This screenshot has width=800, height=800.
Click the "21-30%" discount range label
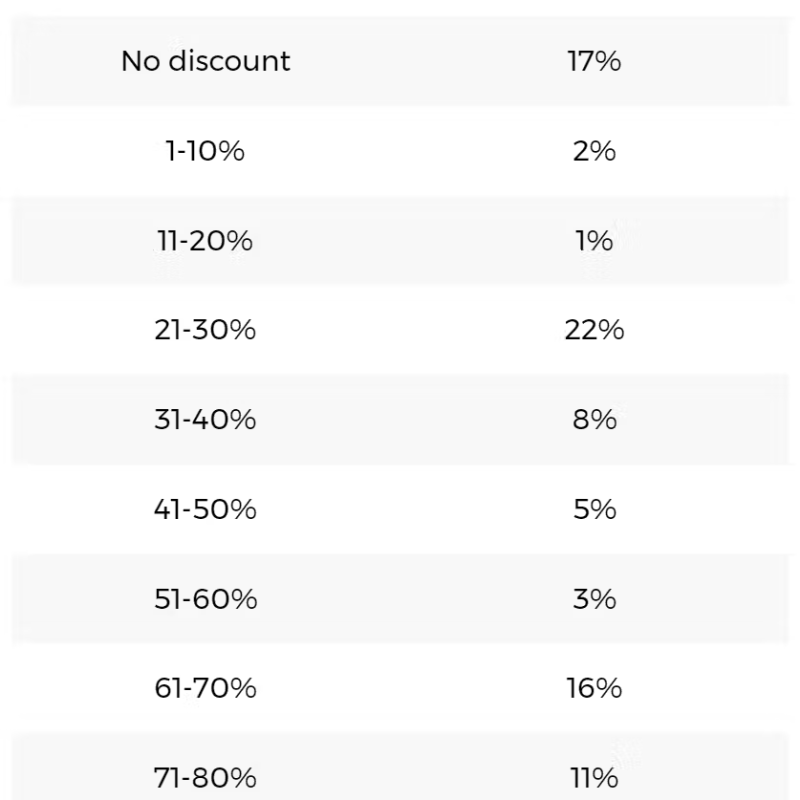tap(206, 330)
